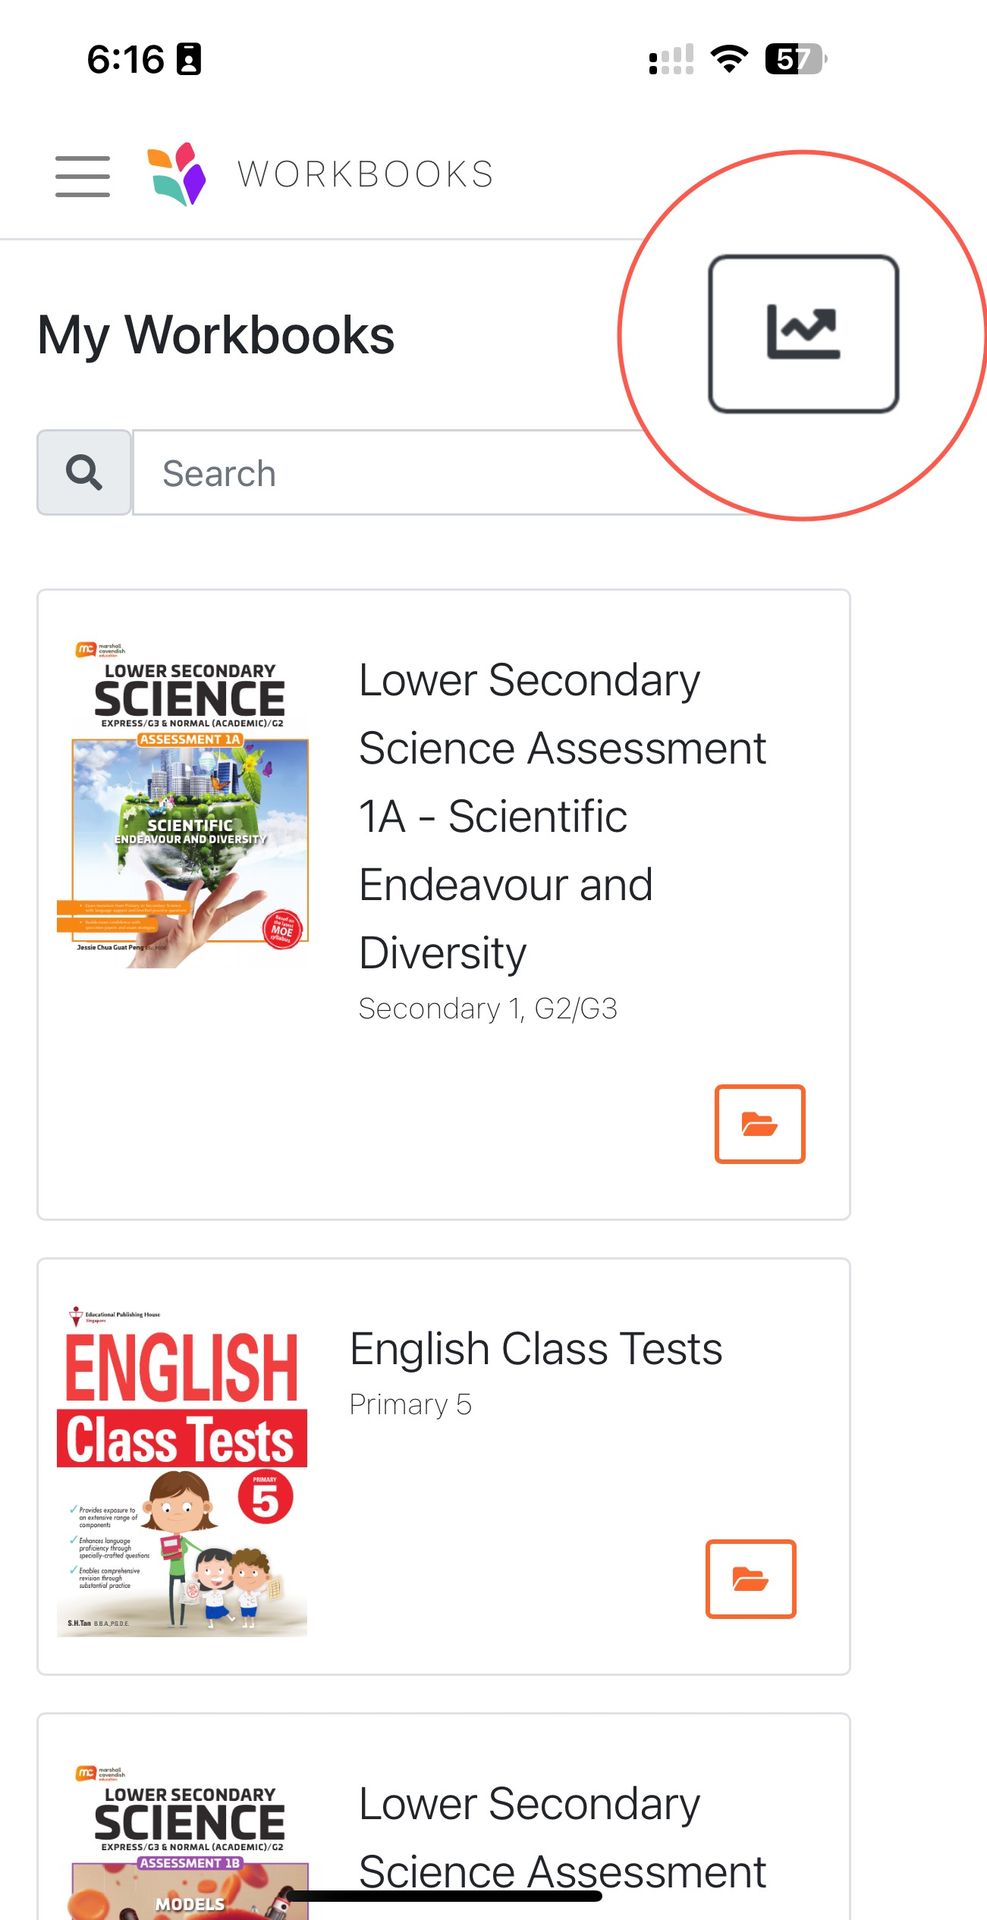The height and width of the screenshot is (1920, 987).
Task: Tap the cellular signal bars icon
Action: 671,60
